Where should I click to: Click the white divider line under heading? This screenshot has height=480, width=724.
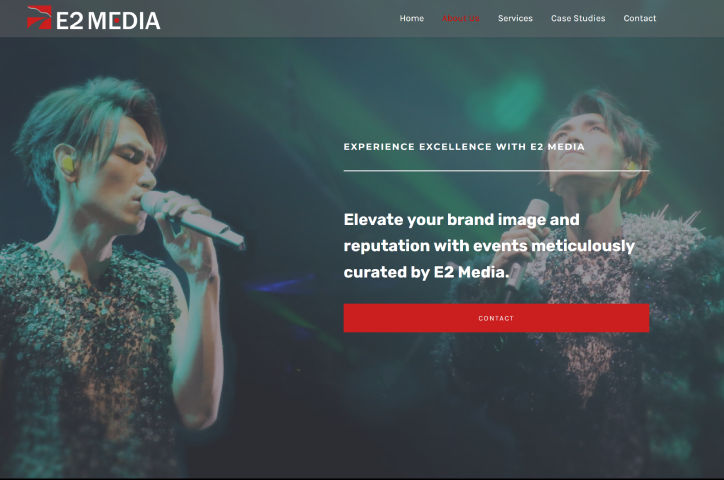[496, 171]
